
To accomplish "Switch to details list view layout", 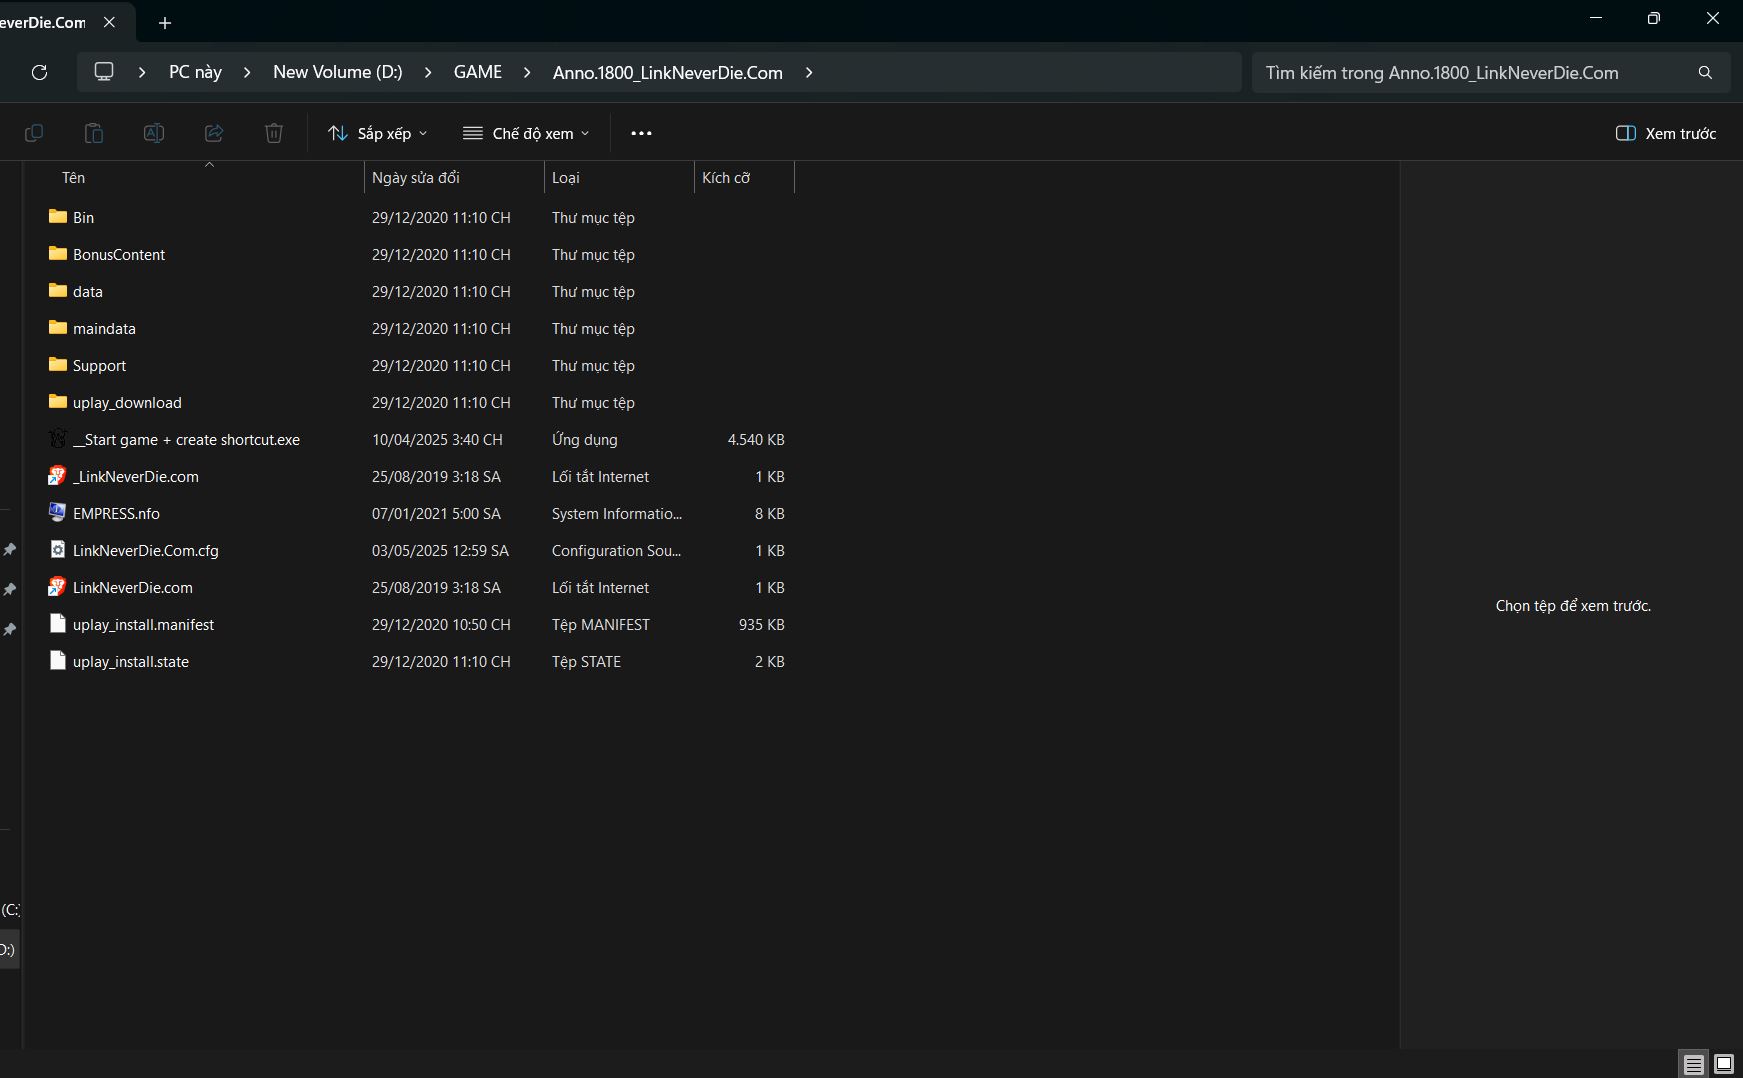I will [x=1693, y=1064].
